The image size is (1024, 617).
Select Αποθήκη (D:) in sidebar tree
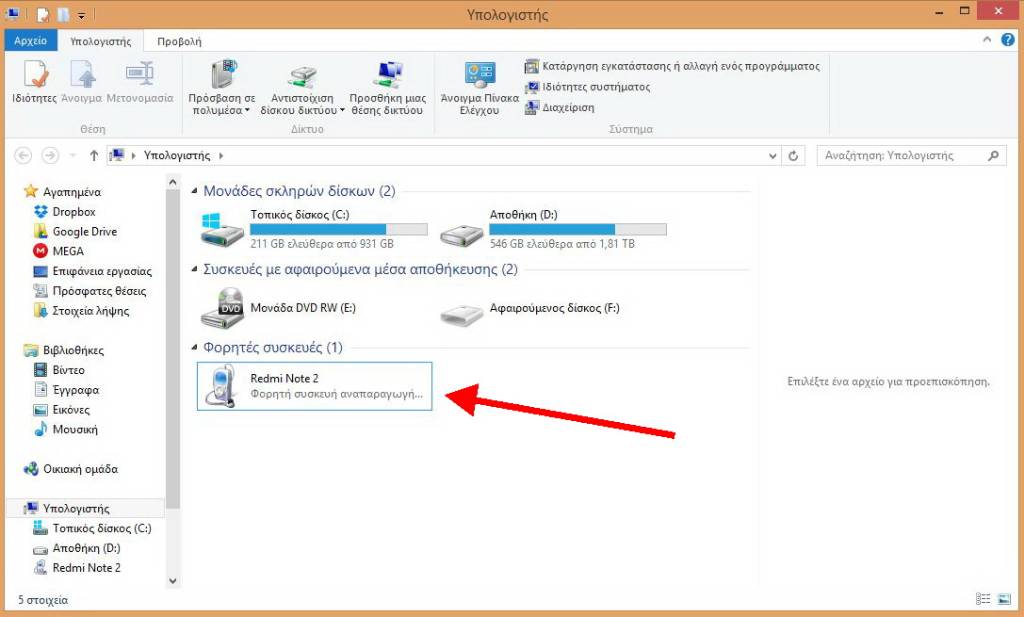(78, 548)
